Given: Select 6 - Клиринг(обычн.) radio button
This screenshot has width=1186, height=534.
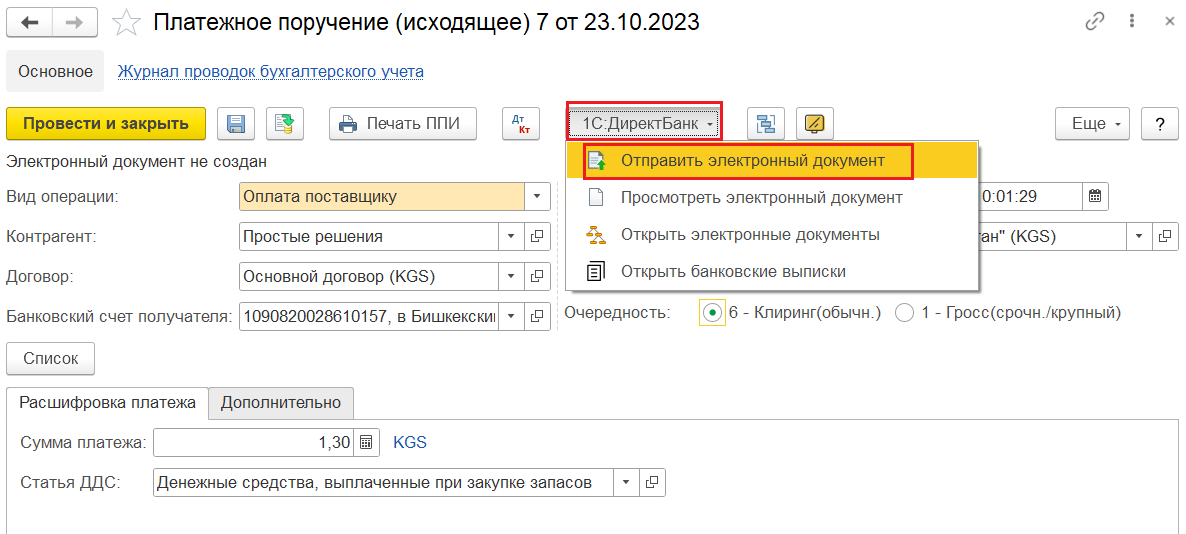Looking at the screenshot, I should pyautogui.click(x=712, y=313).
